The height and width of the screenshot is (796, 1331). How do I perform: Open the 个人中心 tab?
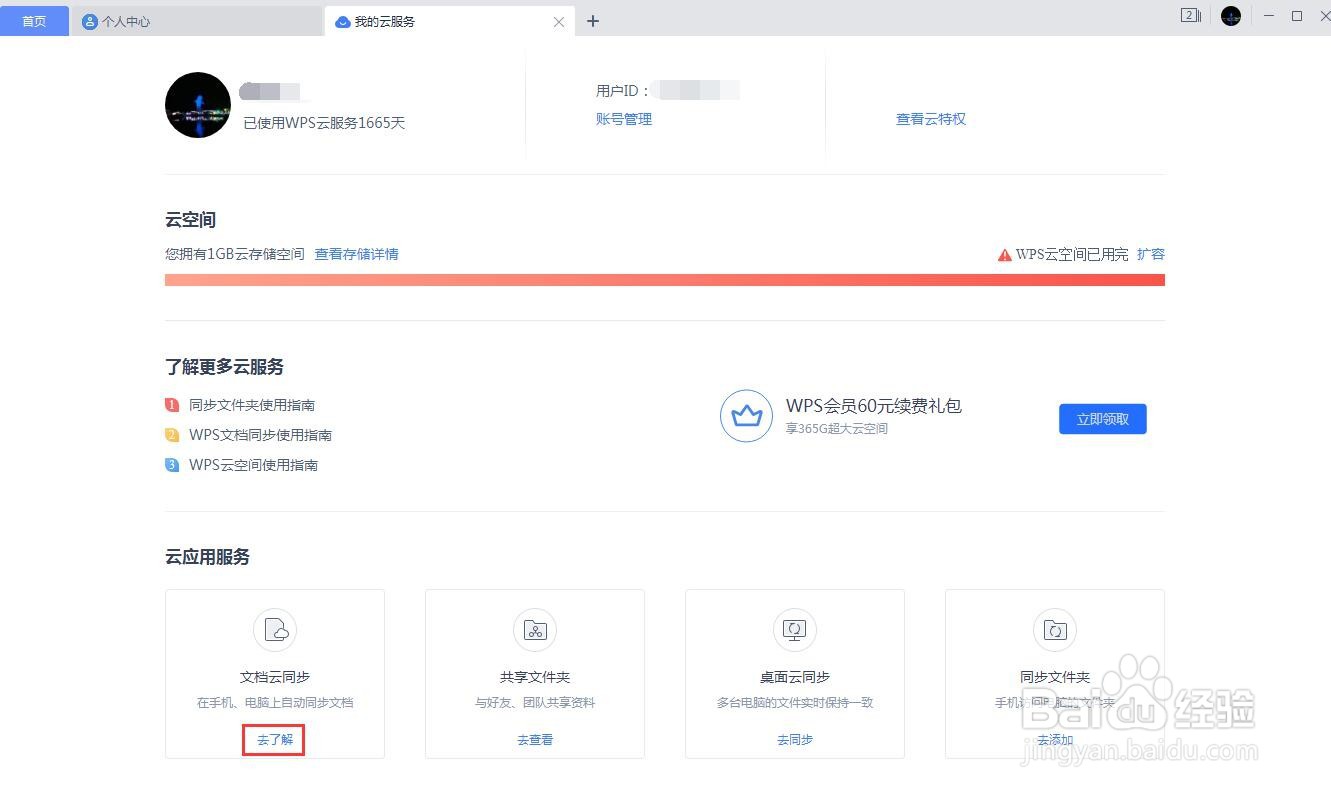click(198, 21)
